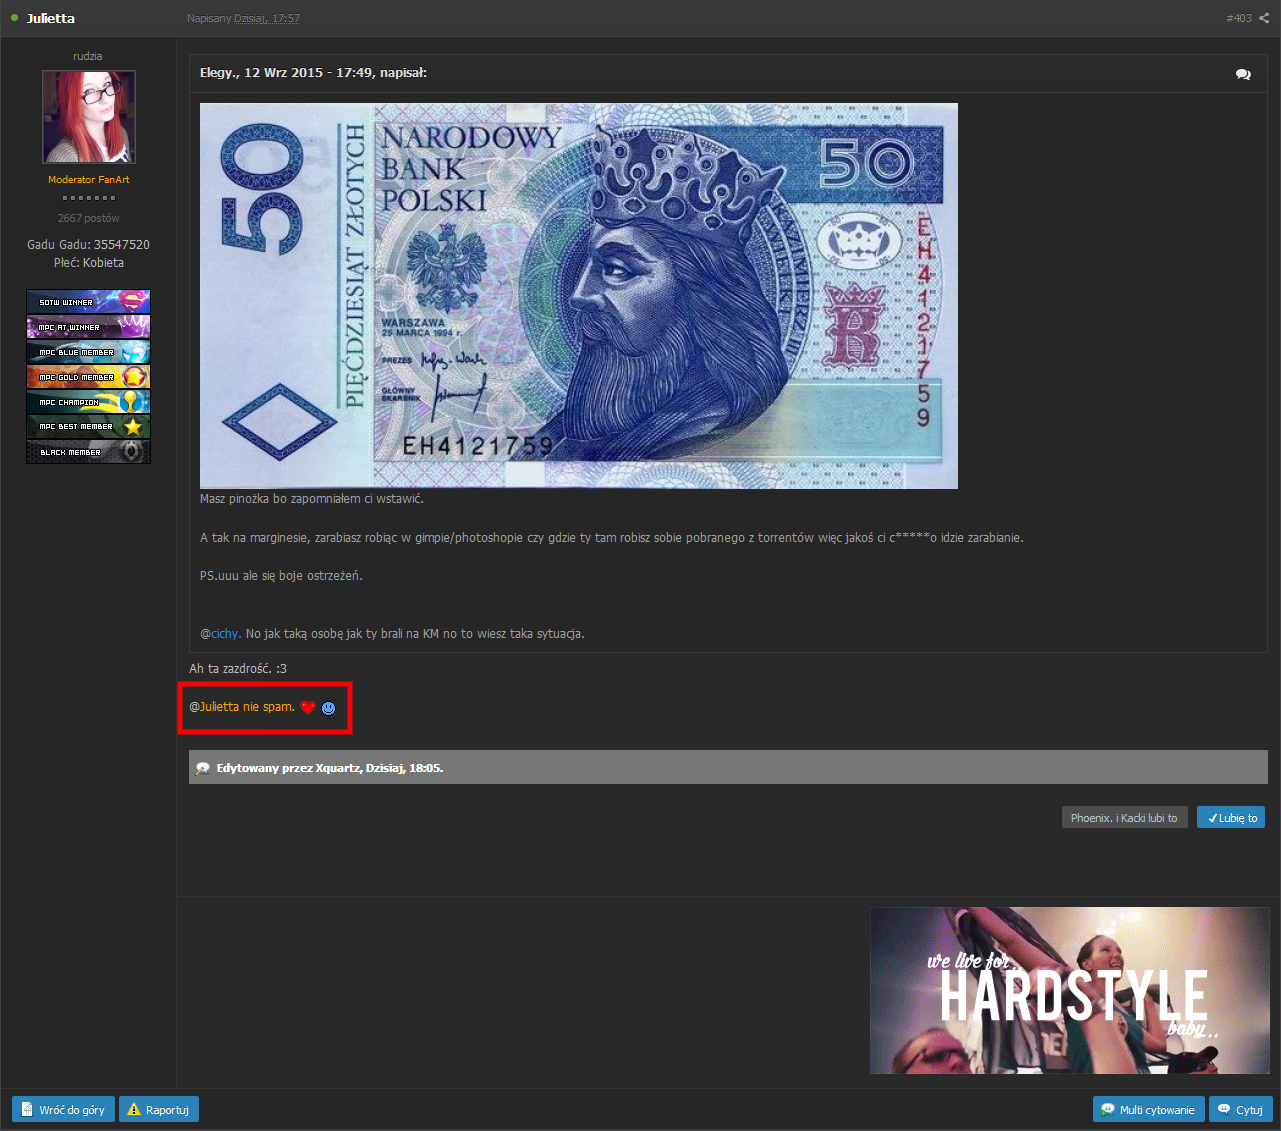Open Julietta's profile from the username header
Image resolution: width=1281 pixels, height=1131 pixels.
tap(51, 18)
